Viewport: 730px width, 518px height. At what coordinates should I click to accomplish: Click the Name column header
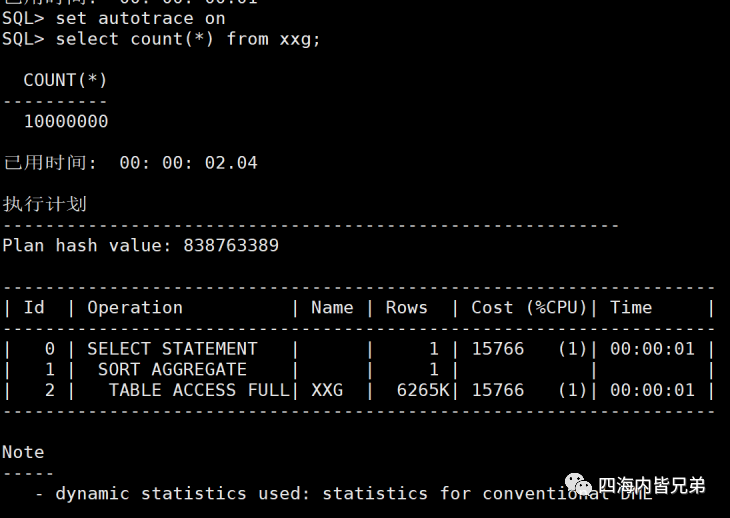tap(332, 308)
